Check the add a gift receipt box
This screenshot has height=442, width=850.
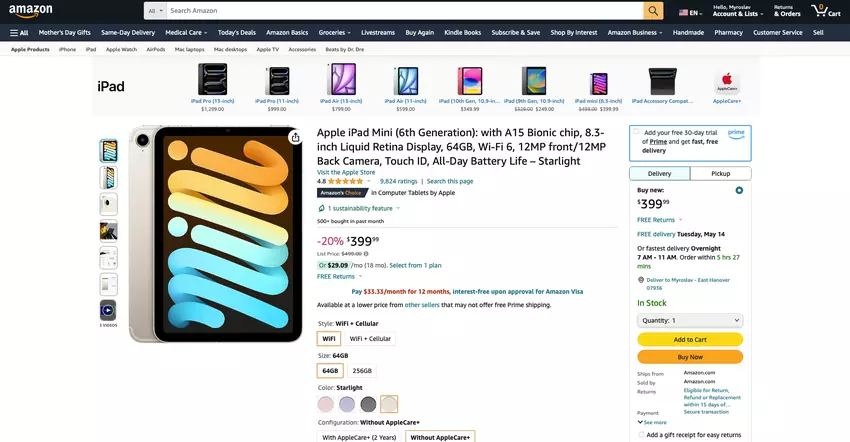(x=640, y=435)
